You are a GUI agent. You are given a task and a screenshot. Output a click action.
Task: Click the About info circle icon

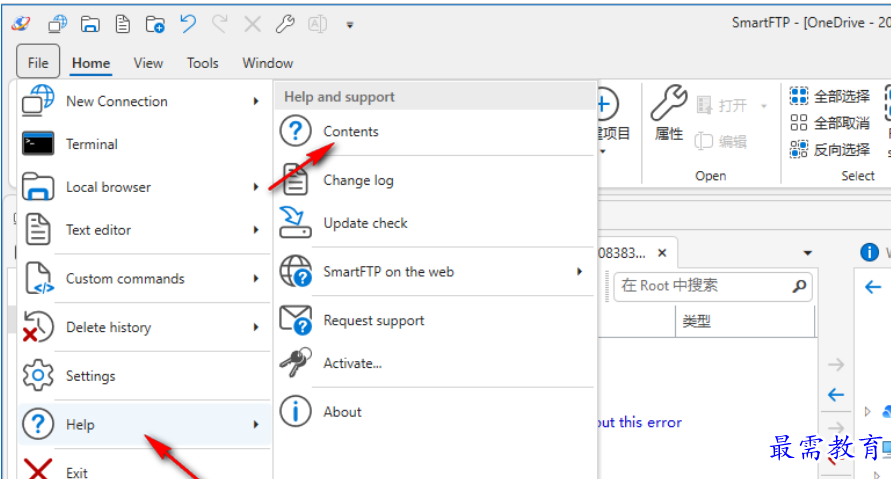point(295,411)
